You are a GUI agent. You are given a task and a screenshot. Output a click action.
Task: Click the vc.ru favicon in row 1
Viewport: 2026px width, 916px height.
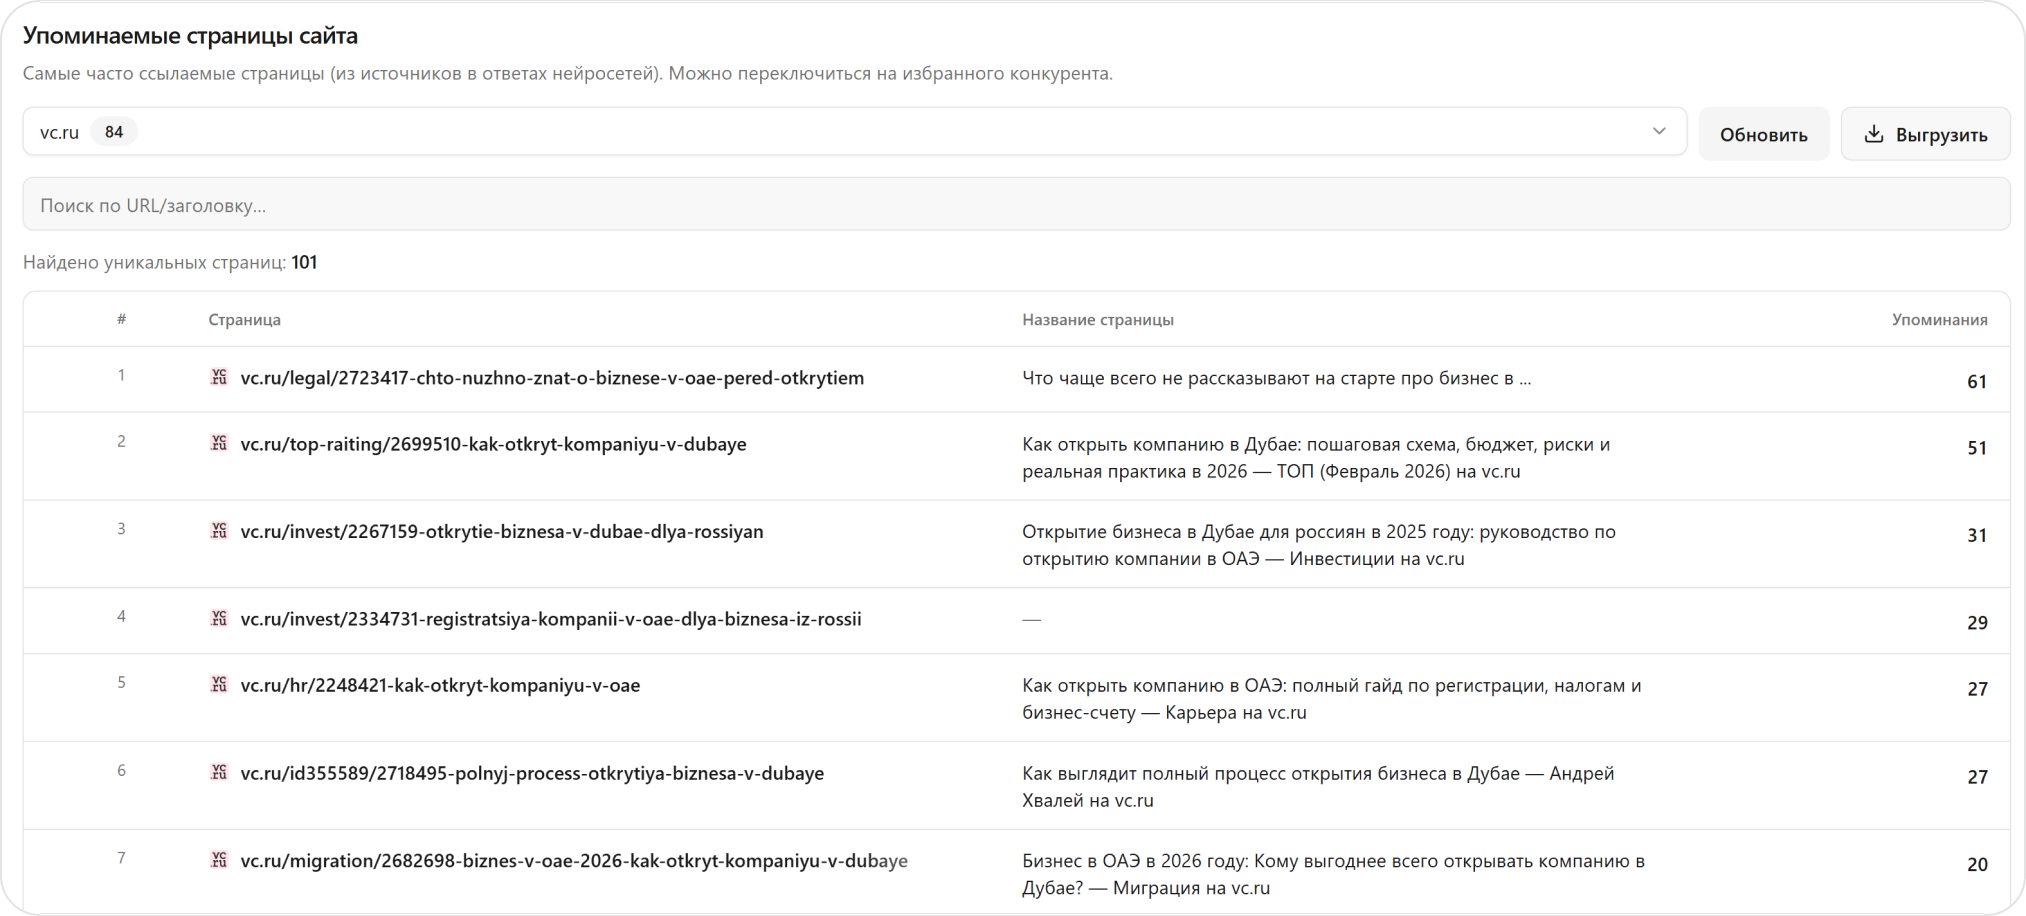pyautogui.click(x=219, y=377)
